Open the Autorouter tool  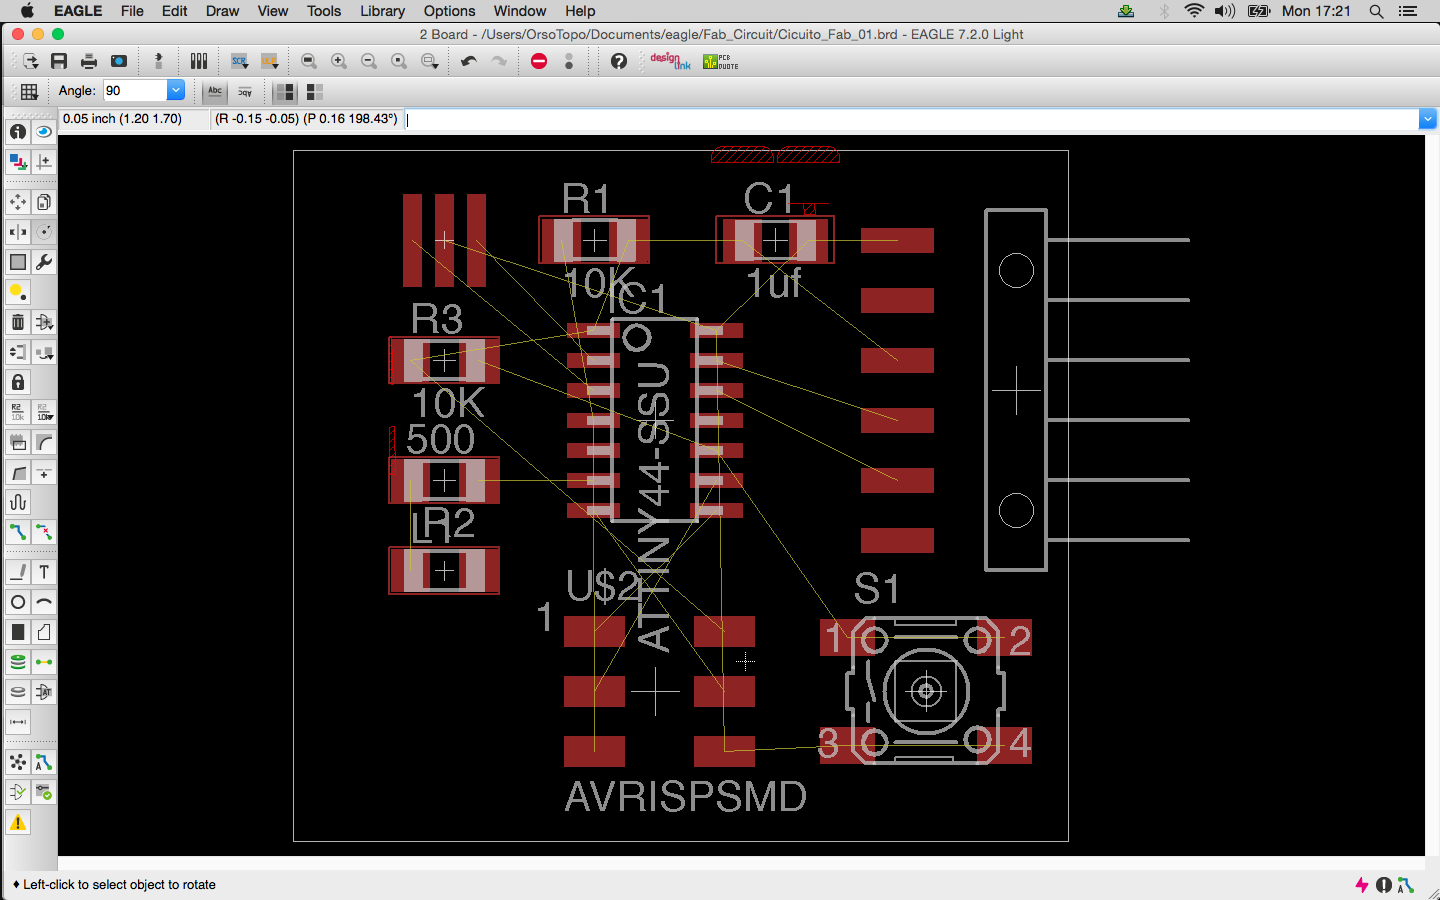pos(44,762)
